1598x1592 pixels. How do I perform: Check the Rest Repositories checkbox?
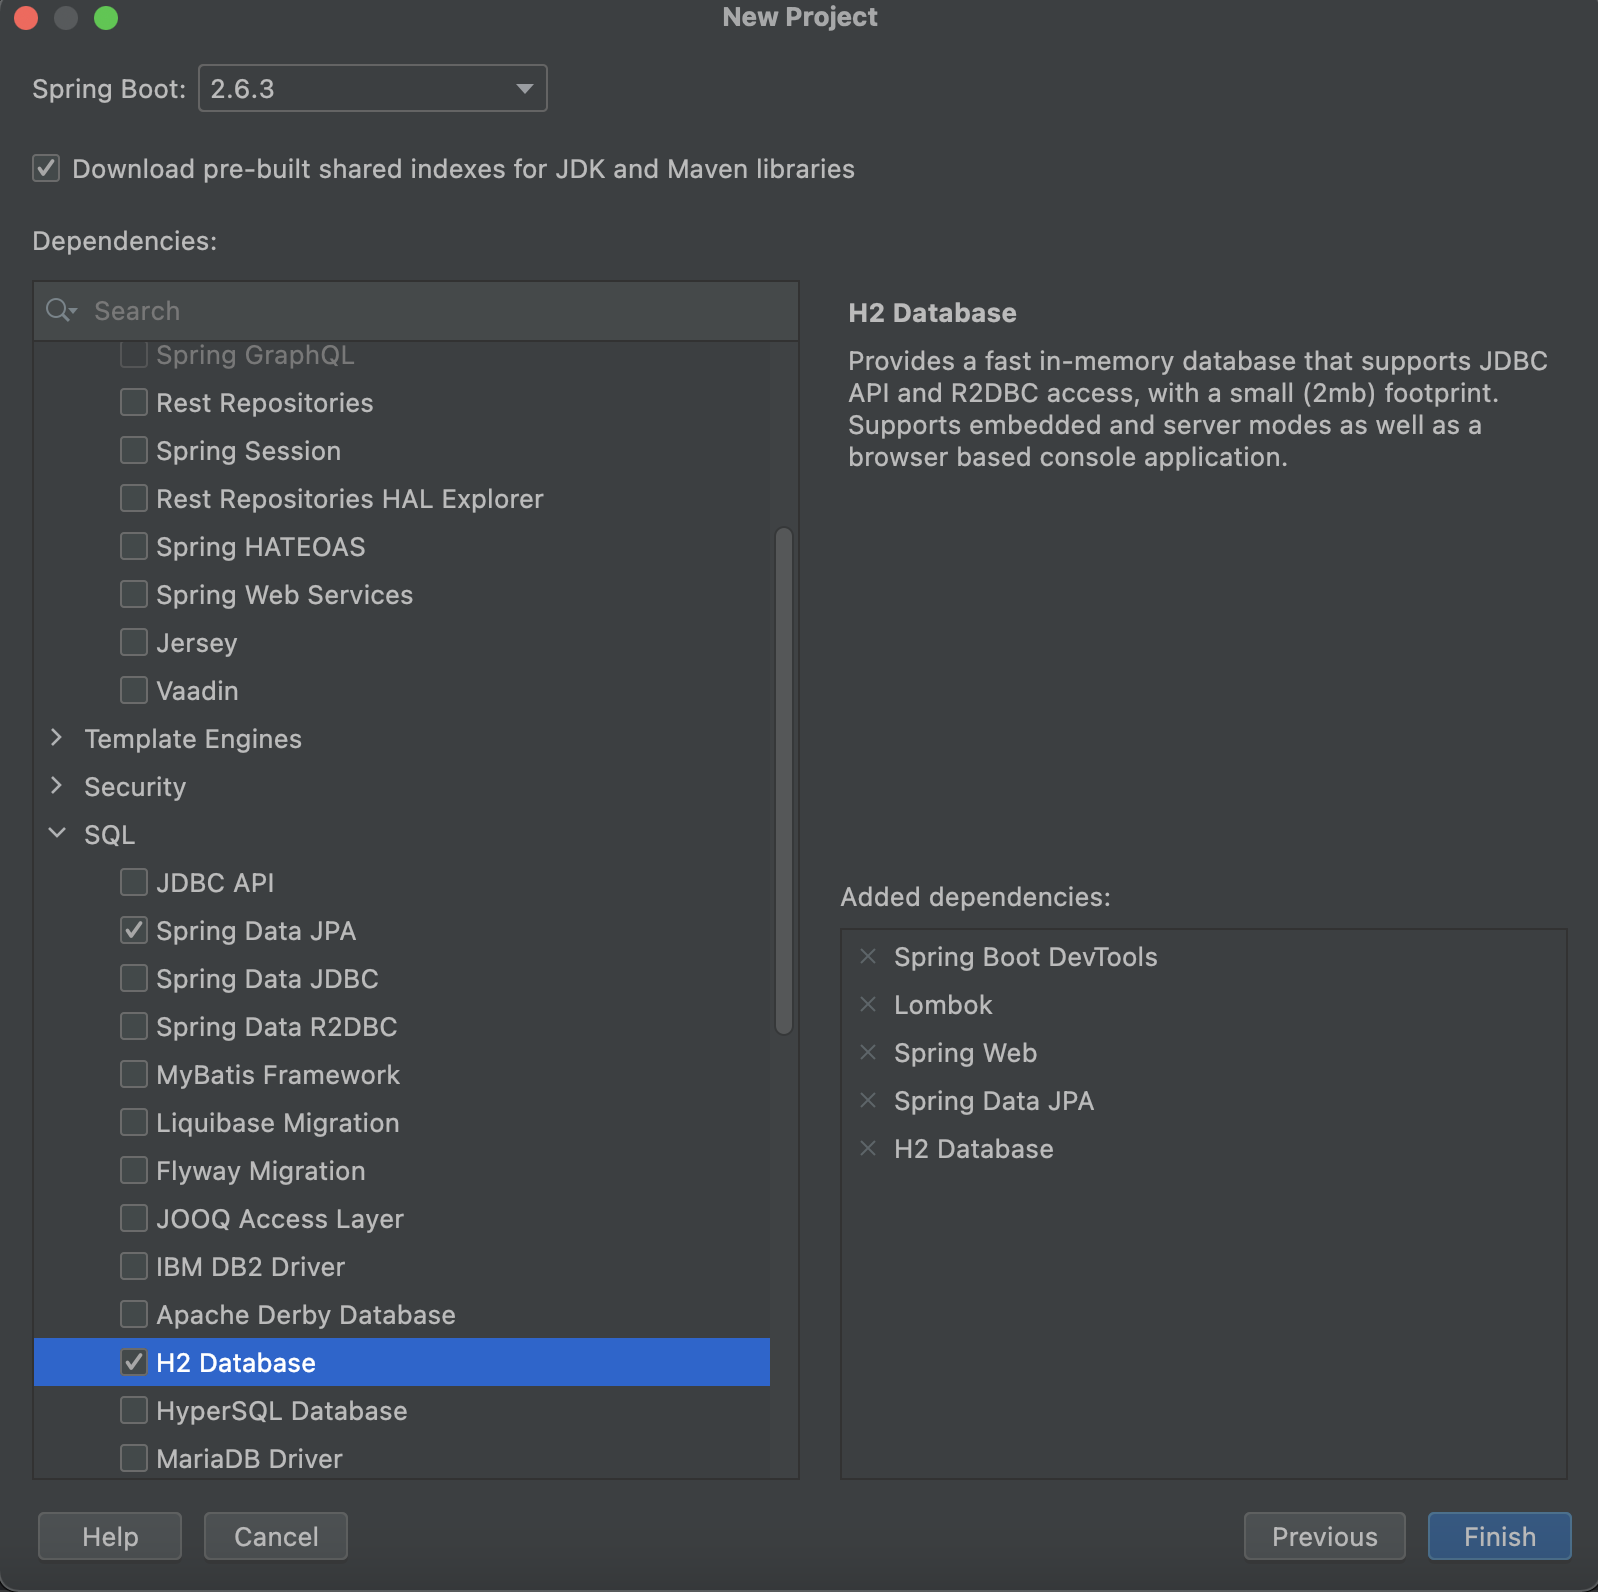click(134, 402)
